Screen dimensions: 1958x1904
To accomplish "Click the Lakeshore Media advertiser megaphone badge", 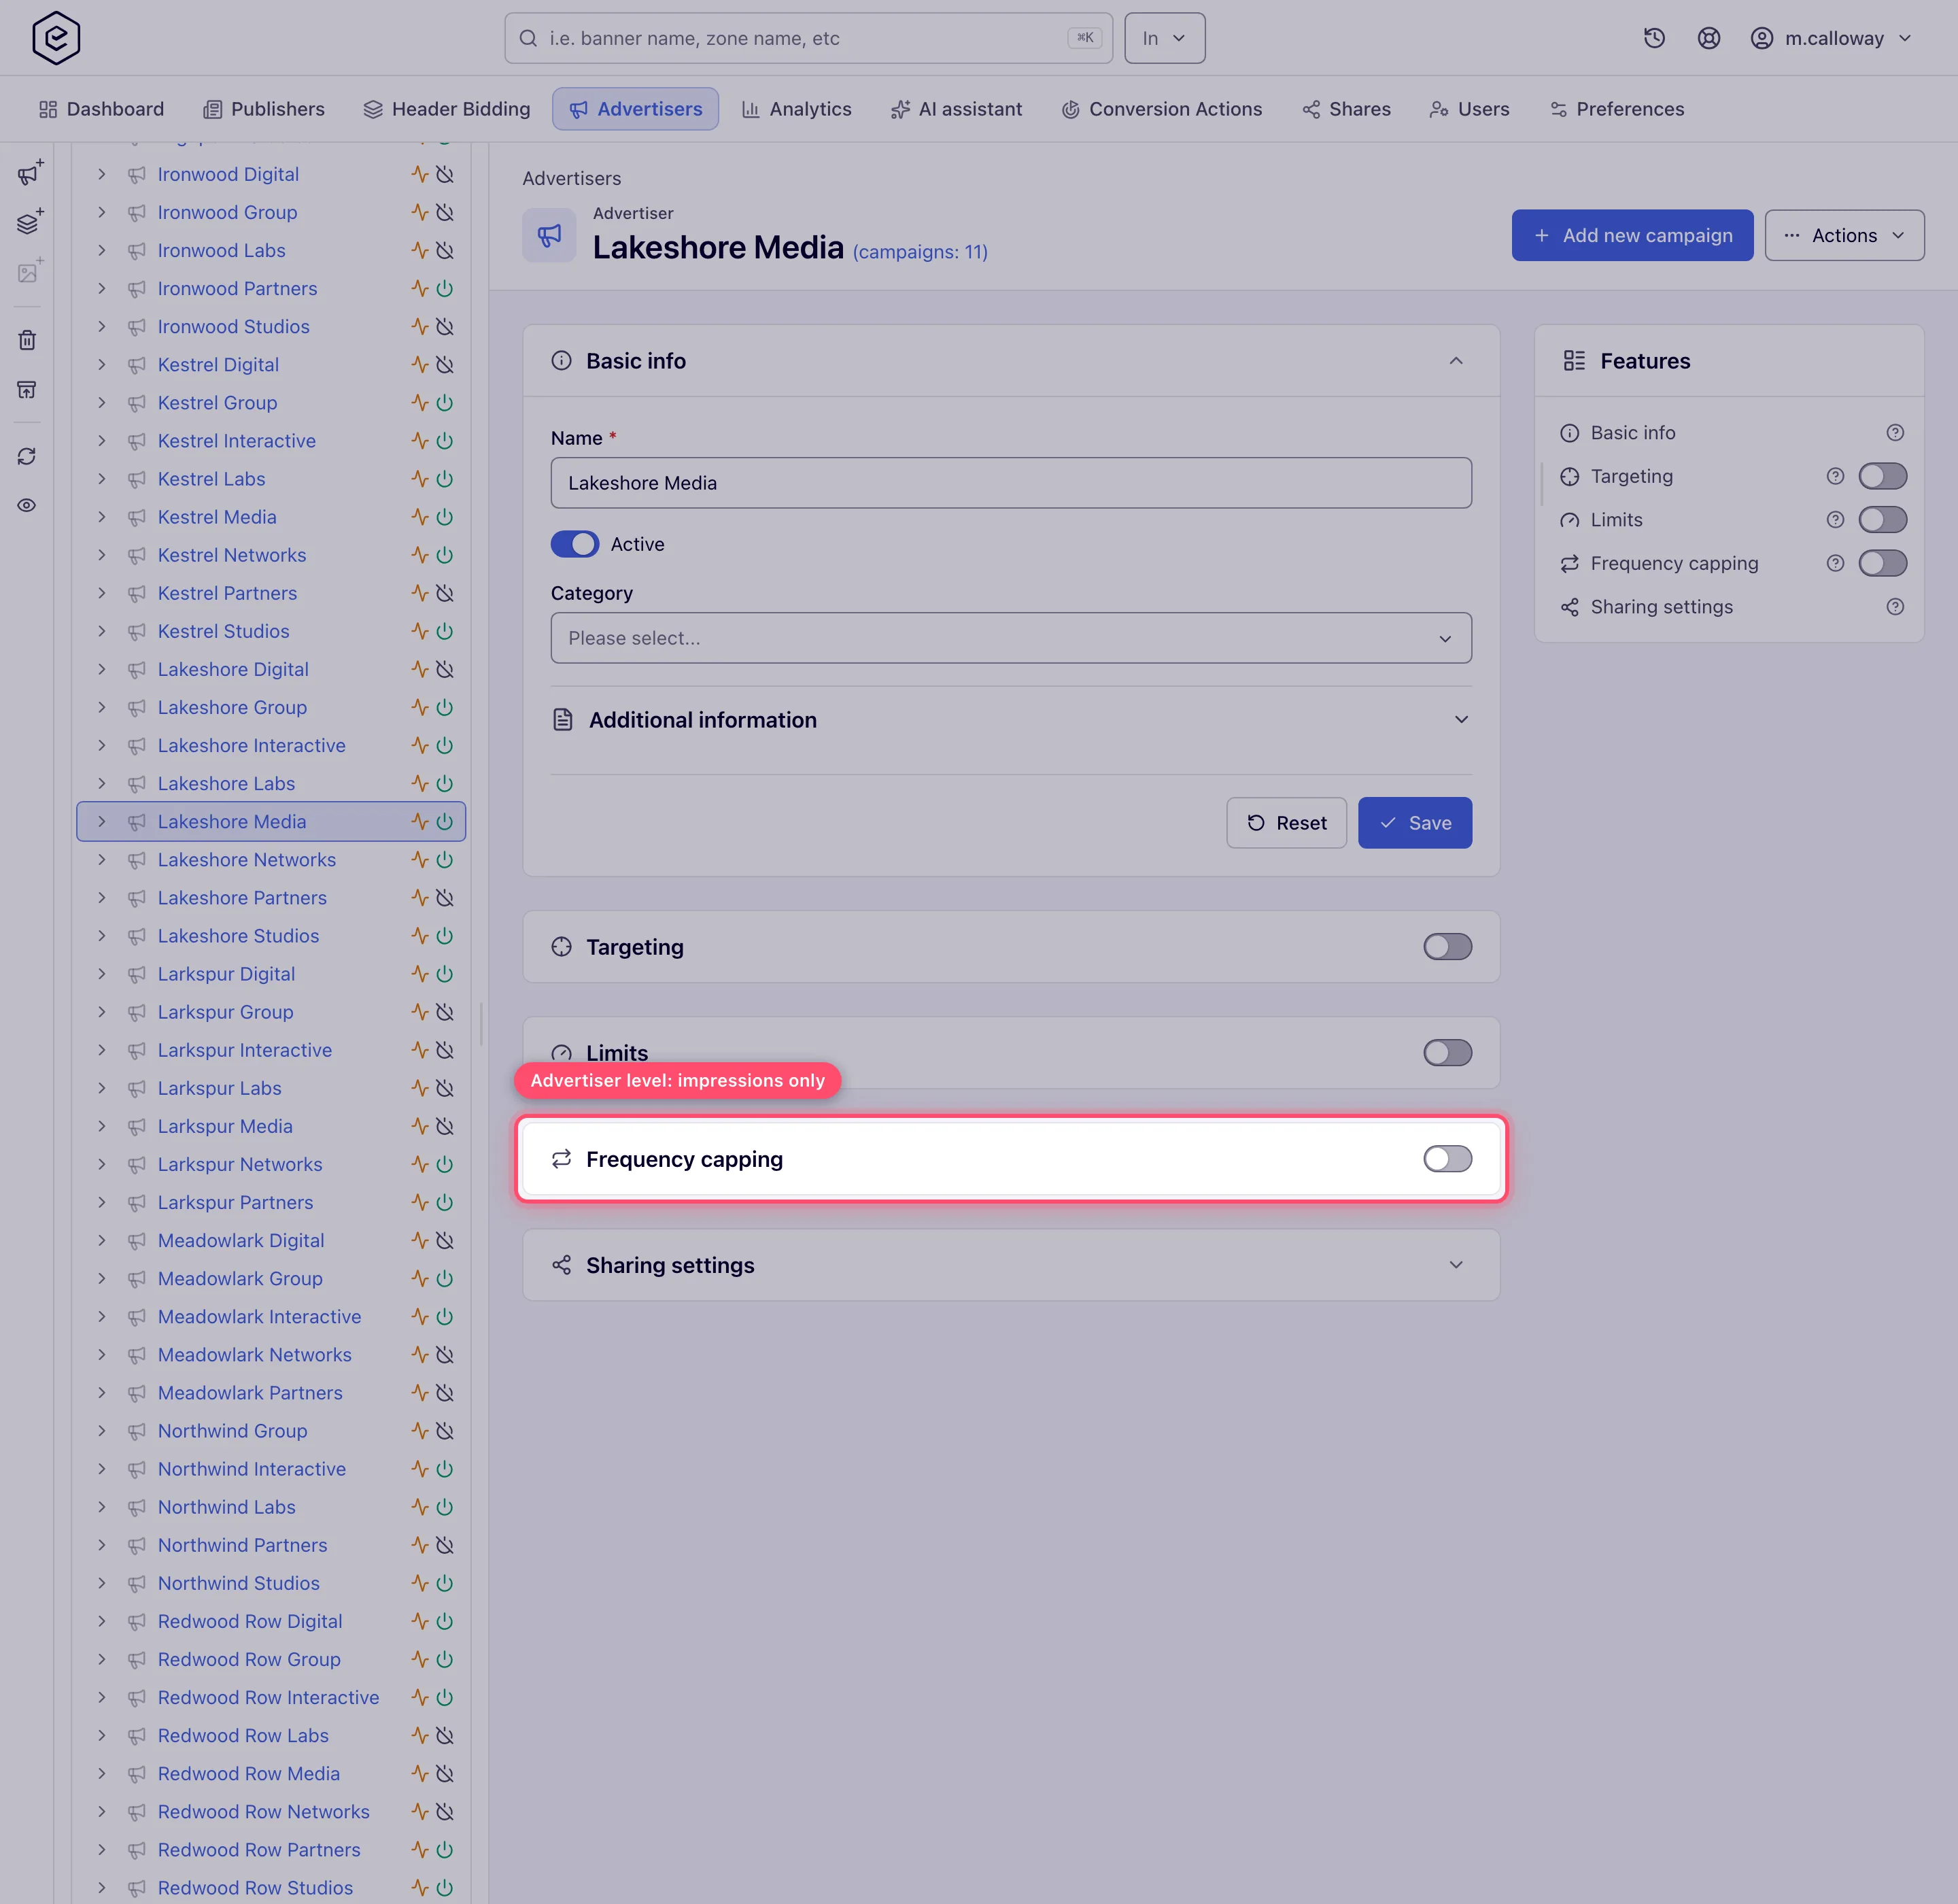I will pyautogui.click(x=549, y=235).
